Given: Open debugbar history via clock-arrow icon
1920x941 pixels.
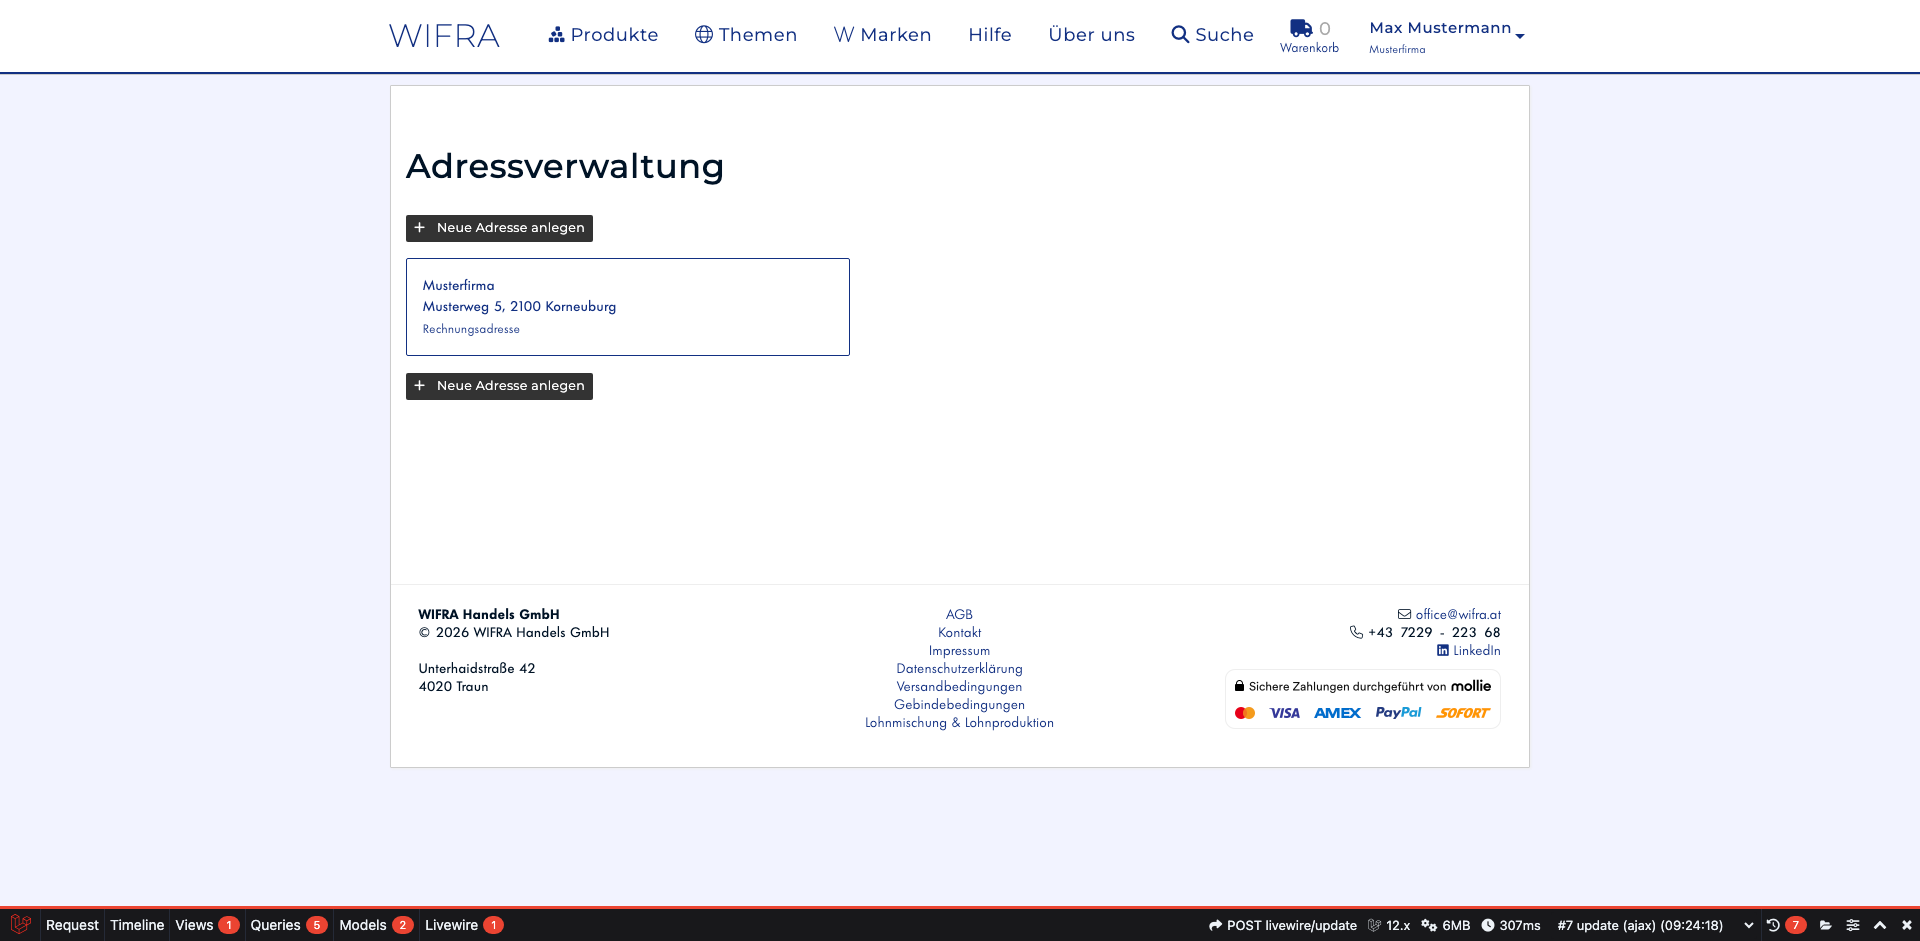Looking at the screenshot, I should 1772,925.
